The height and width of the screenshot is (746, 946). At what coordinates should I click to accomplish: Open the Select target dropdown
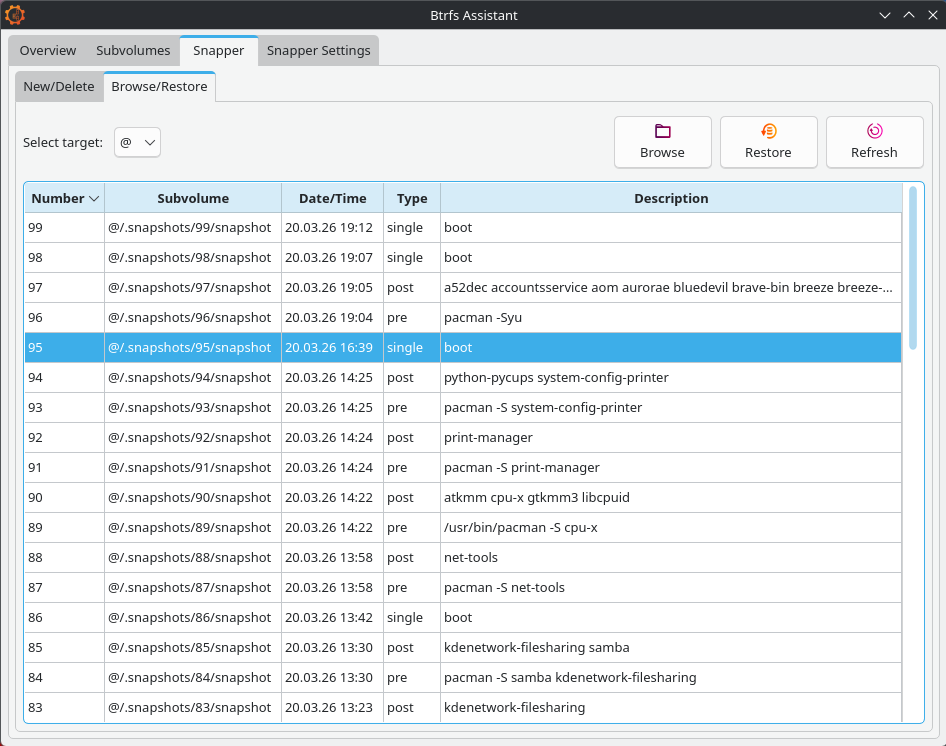[x=138, y=142]
